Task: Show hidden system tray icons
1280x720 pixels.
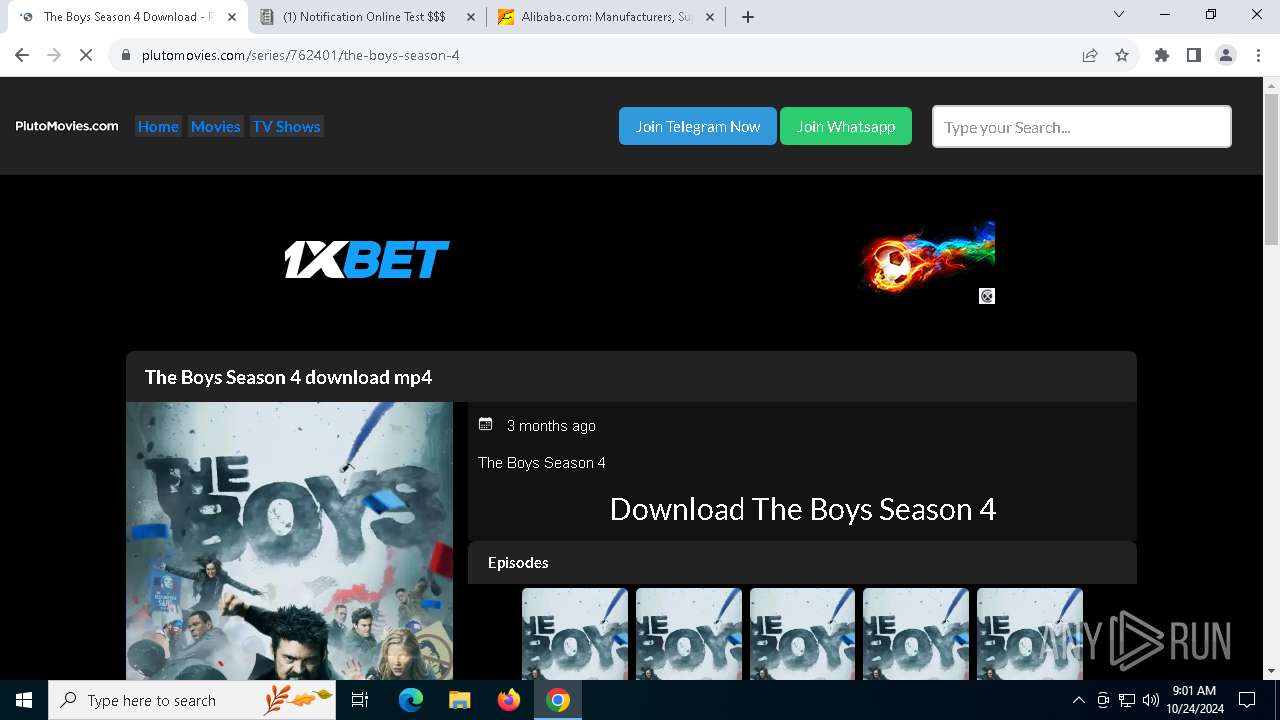Action: pyautogui.click(x=1078, y=700)
